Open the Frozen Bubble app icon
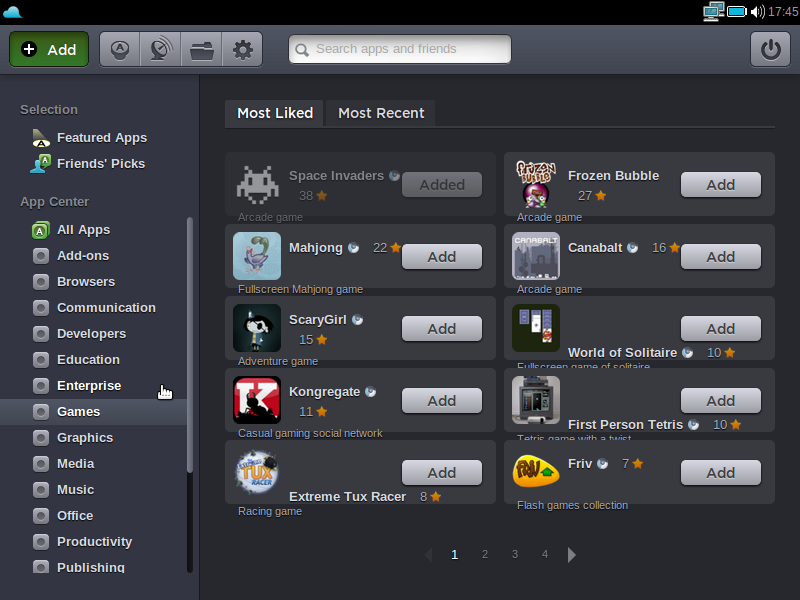Image resolution: width=800 pixels, height=600 pixels. [535, 183]
